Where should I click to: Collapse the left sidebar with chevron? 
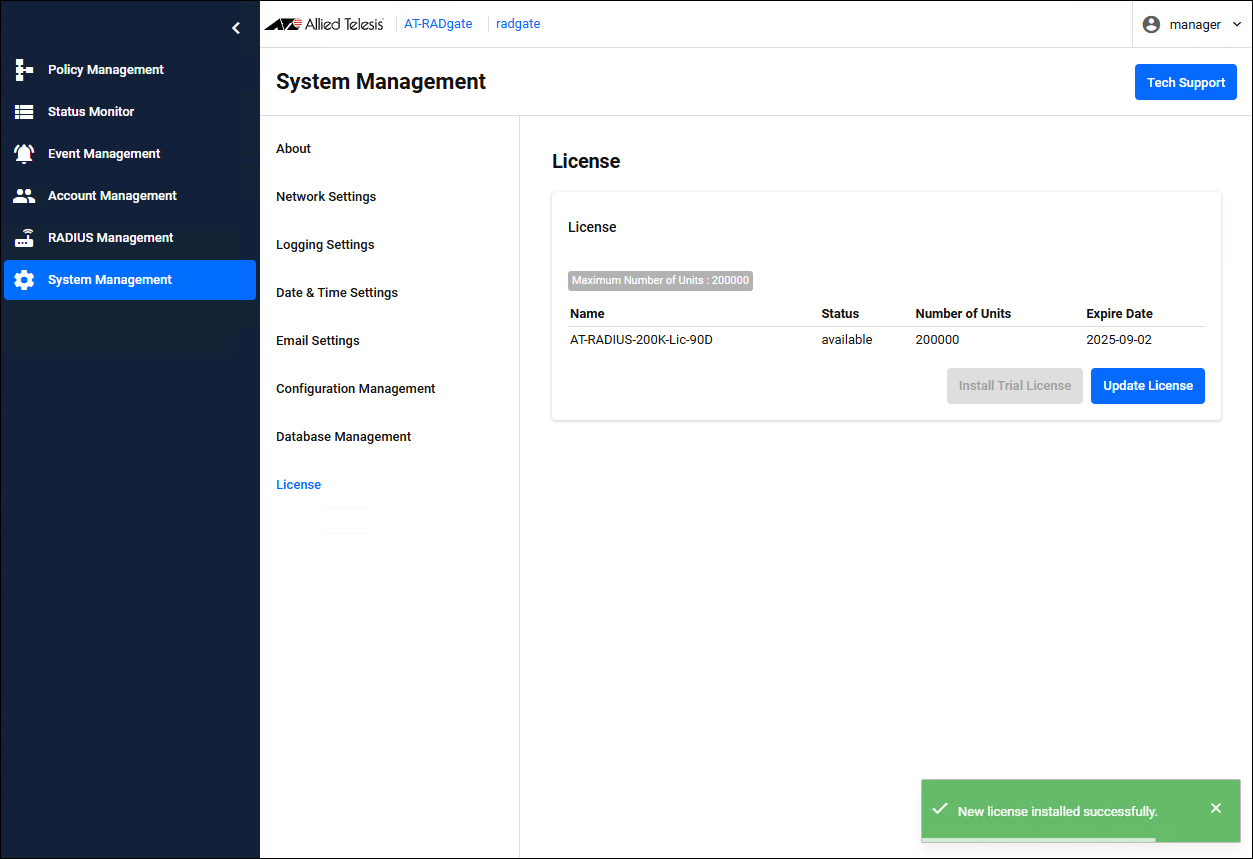coord(236,28)
